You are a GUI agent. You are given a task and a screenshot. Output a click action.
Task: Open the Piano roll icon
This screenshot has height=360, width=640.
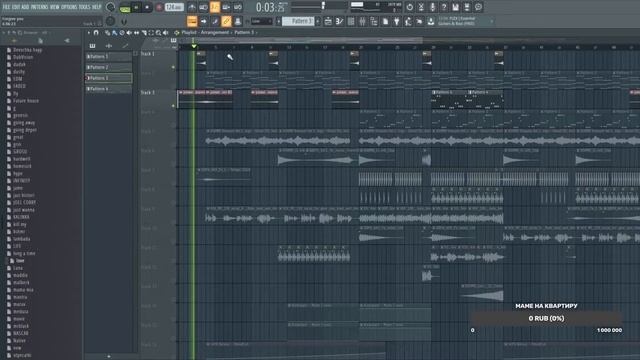click(x=340, y=21)
